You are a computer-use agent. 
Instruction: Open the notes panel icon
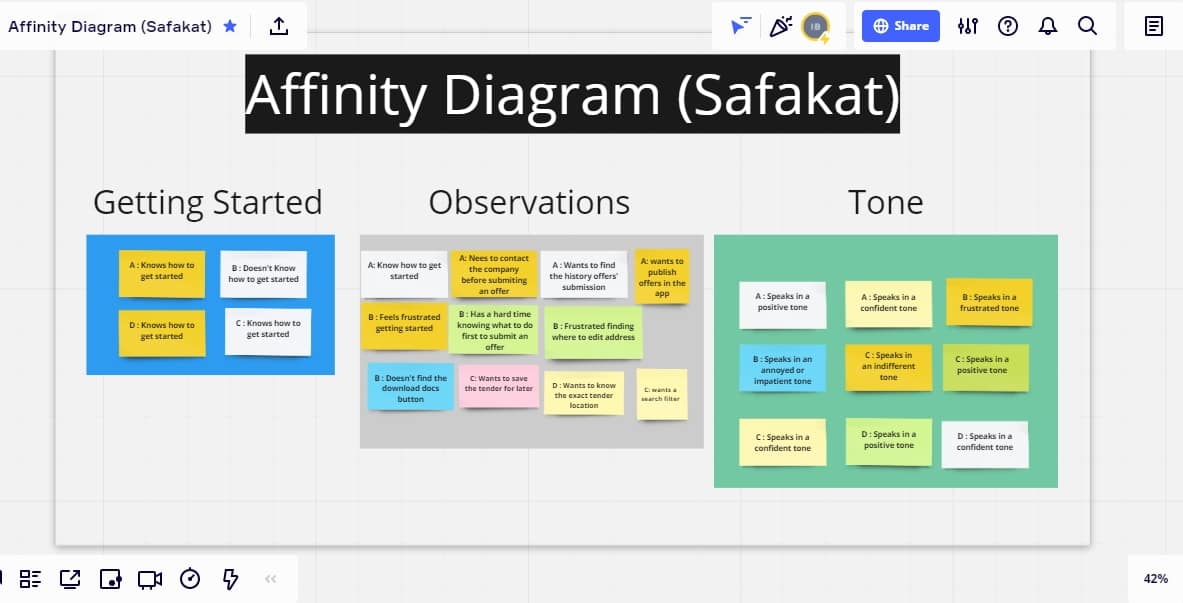(x=1154, y=27)
